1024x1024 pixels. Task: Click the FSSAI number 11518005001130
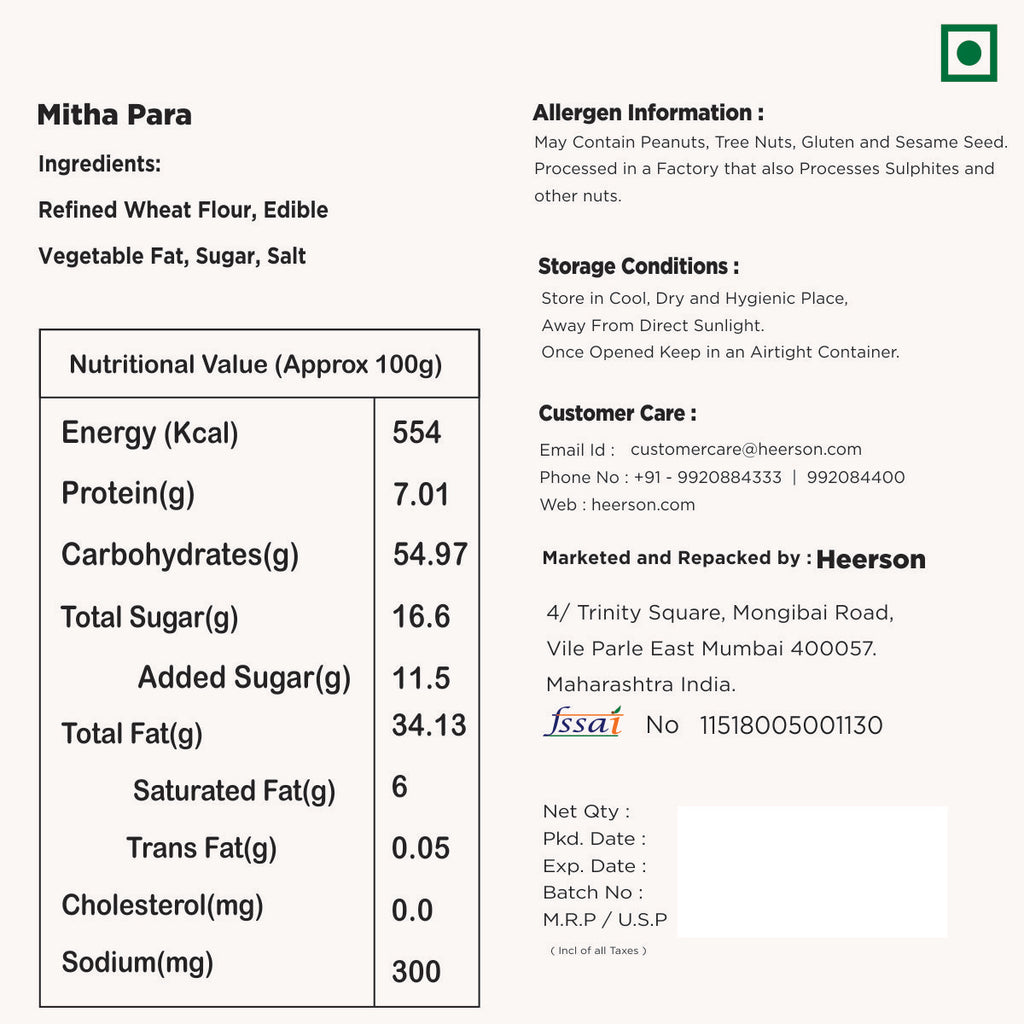[x=791, y=726]
